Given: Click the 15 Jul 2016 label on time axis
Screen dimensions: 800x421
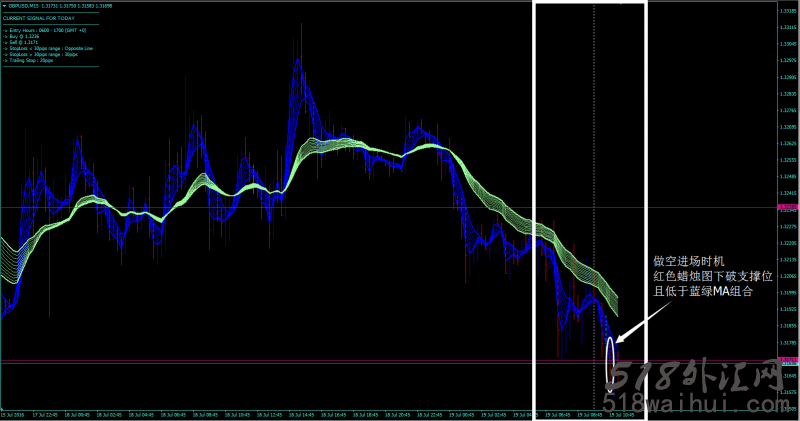Looking at the screenshot, I should click(x=14, y=413).
